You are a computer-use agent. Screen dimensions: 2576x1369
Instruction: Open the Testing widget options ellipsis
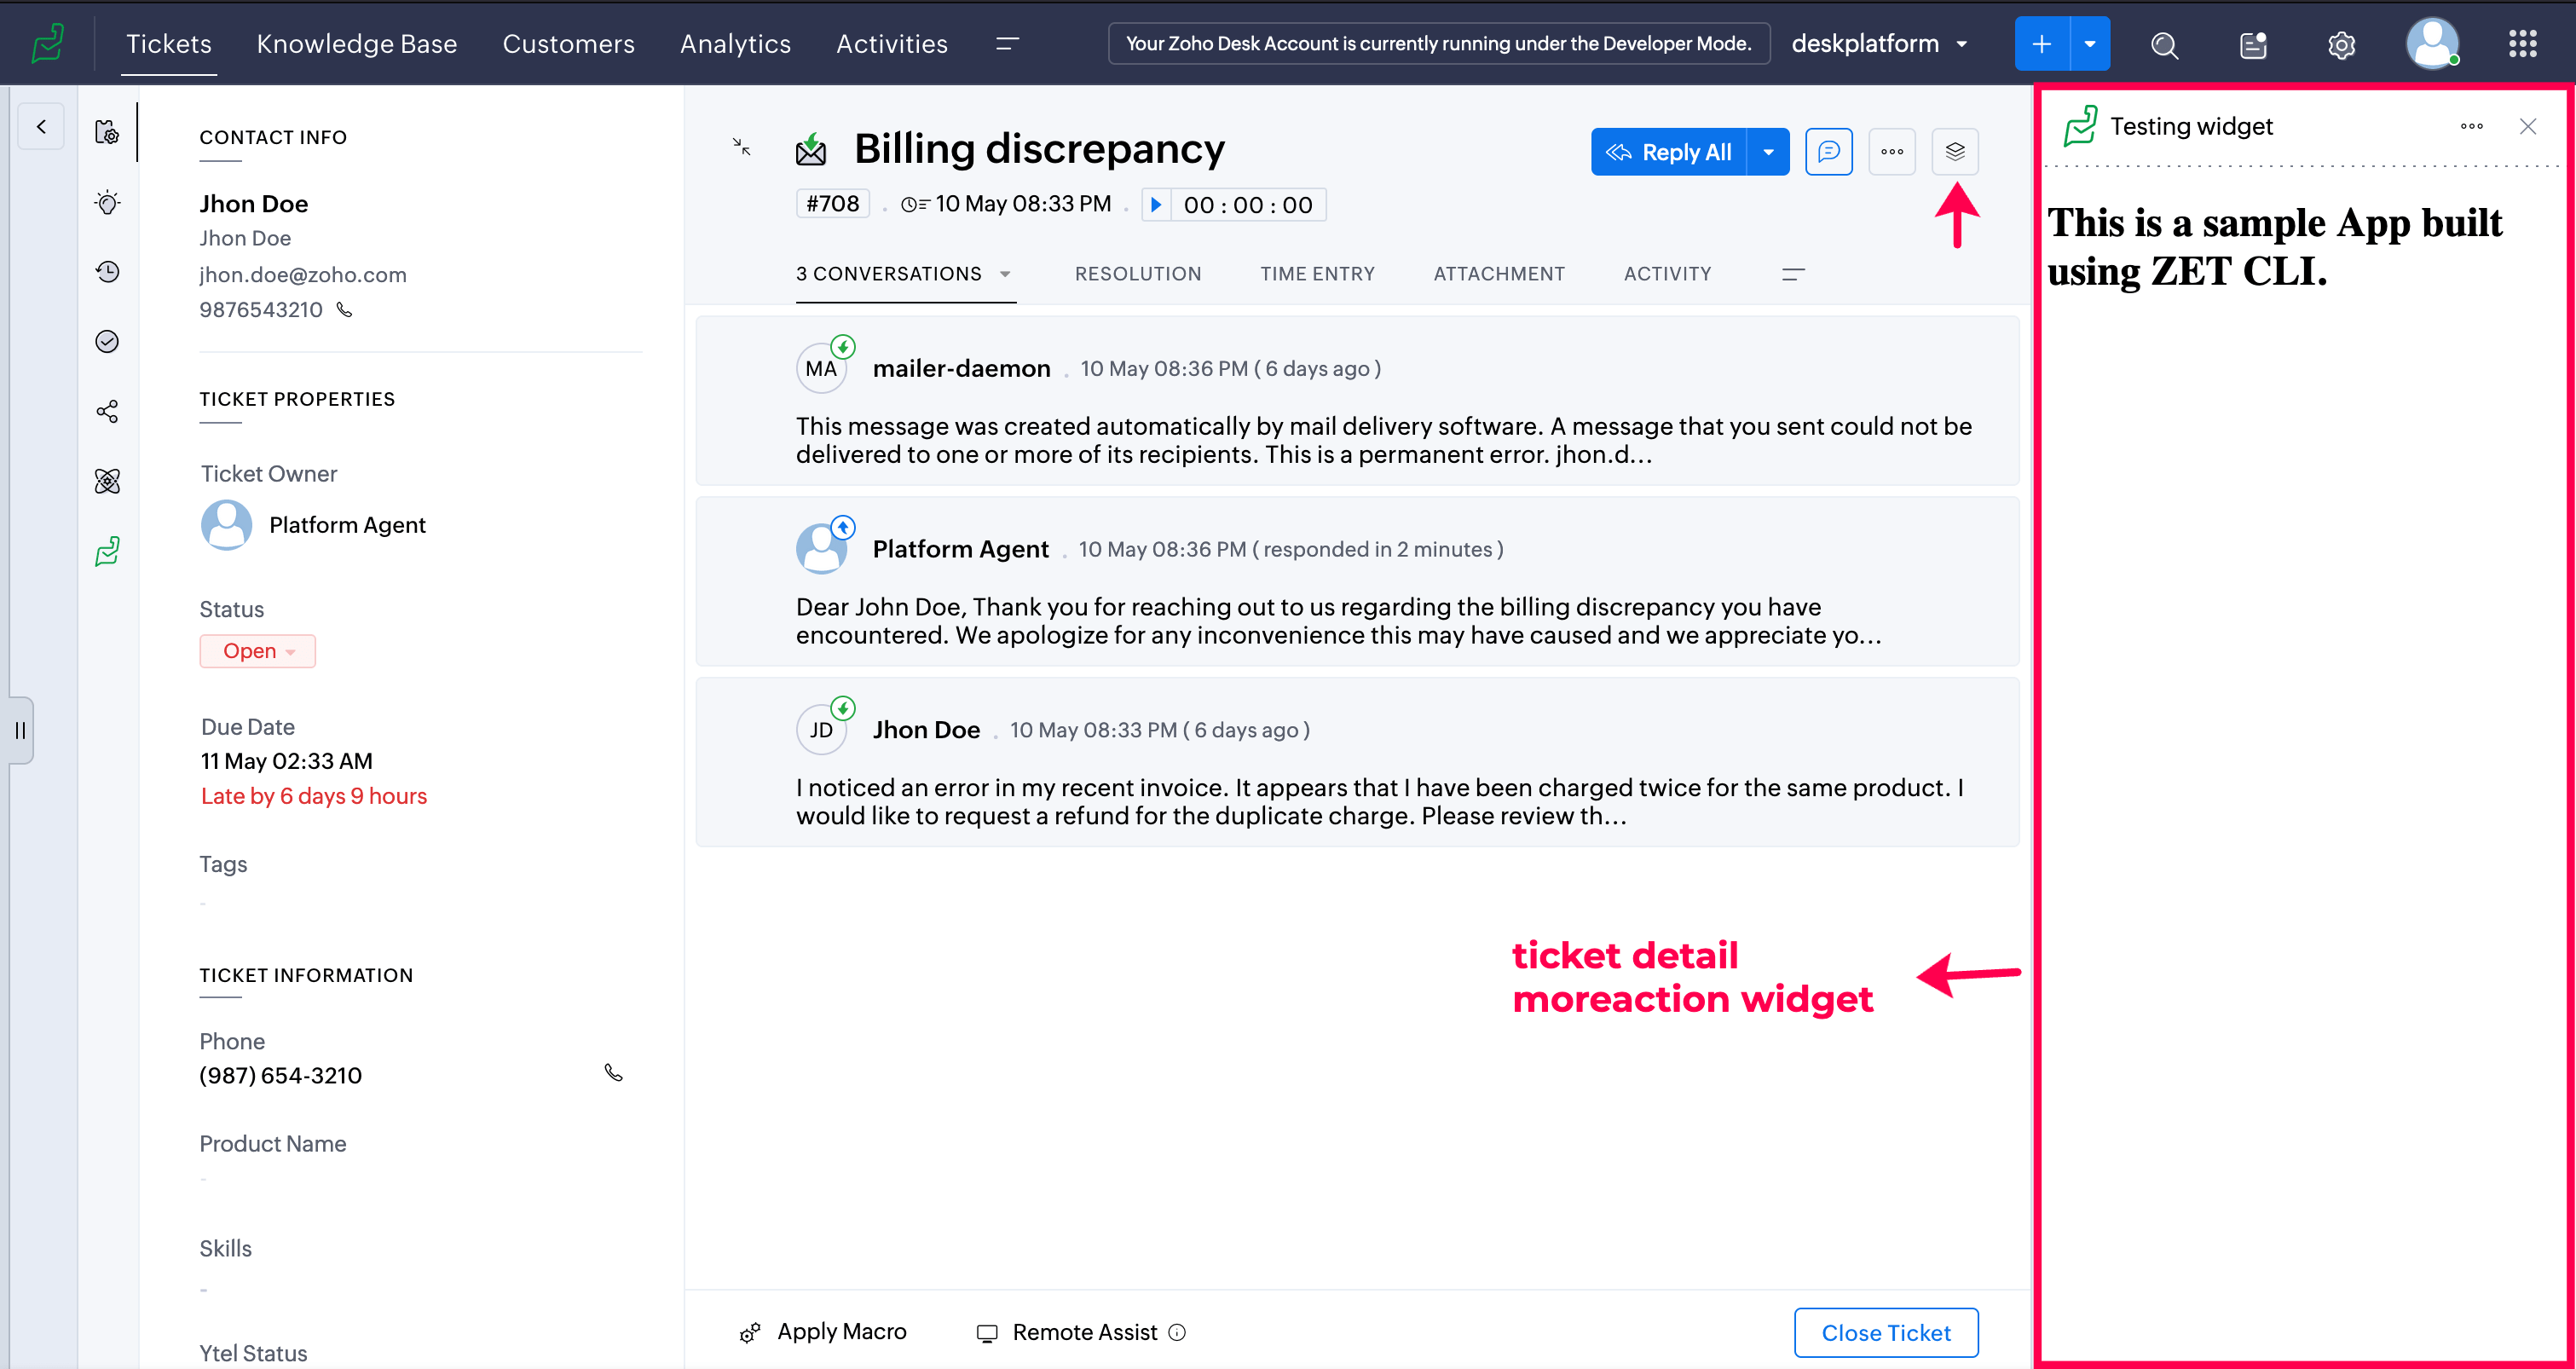tap(2472, 127)
